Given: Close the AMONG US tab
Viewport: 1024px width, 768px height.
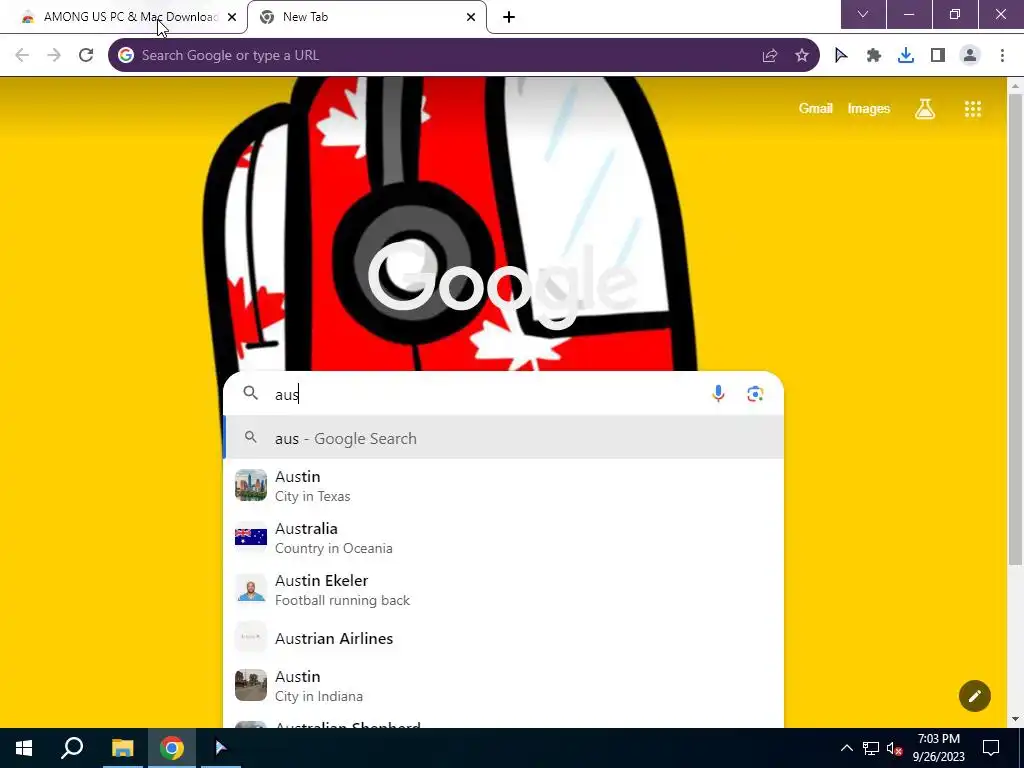Looking at the screenshot, I should coord(232,18).
